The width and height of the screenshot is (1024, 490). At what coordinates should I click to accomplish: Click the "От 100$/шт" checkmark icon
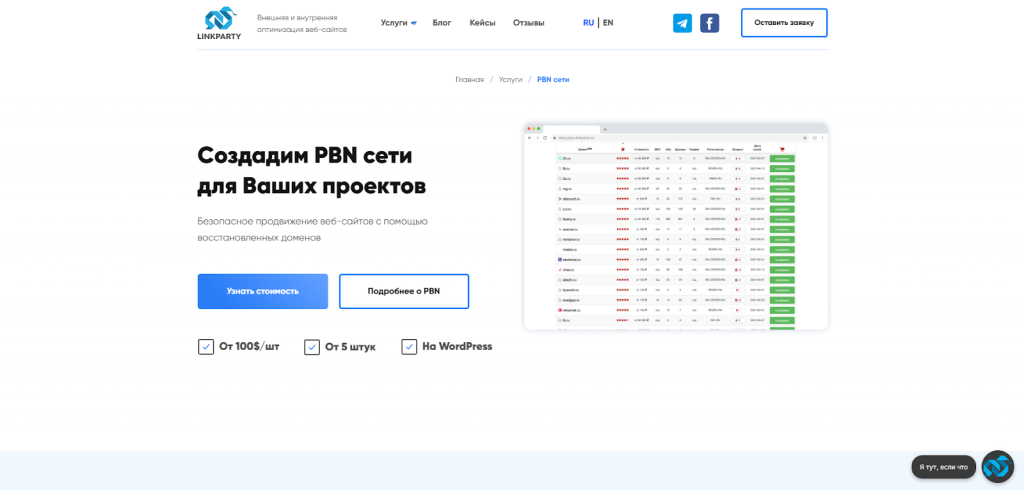[x=206, y=347]
